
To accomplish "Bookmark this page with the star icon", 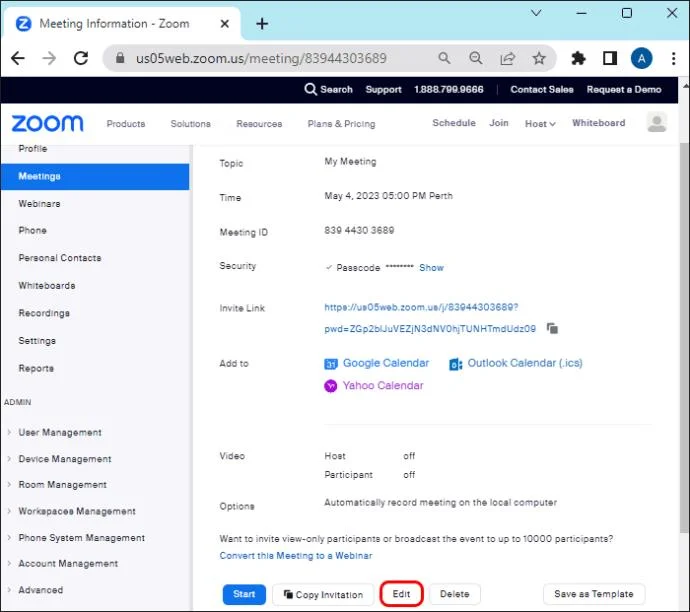I will tap(539, 59).
